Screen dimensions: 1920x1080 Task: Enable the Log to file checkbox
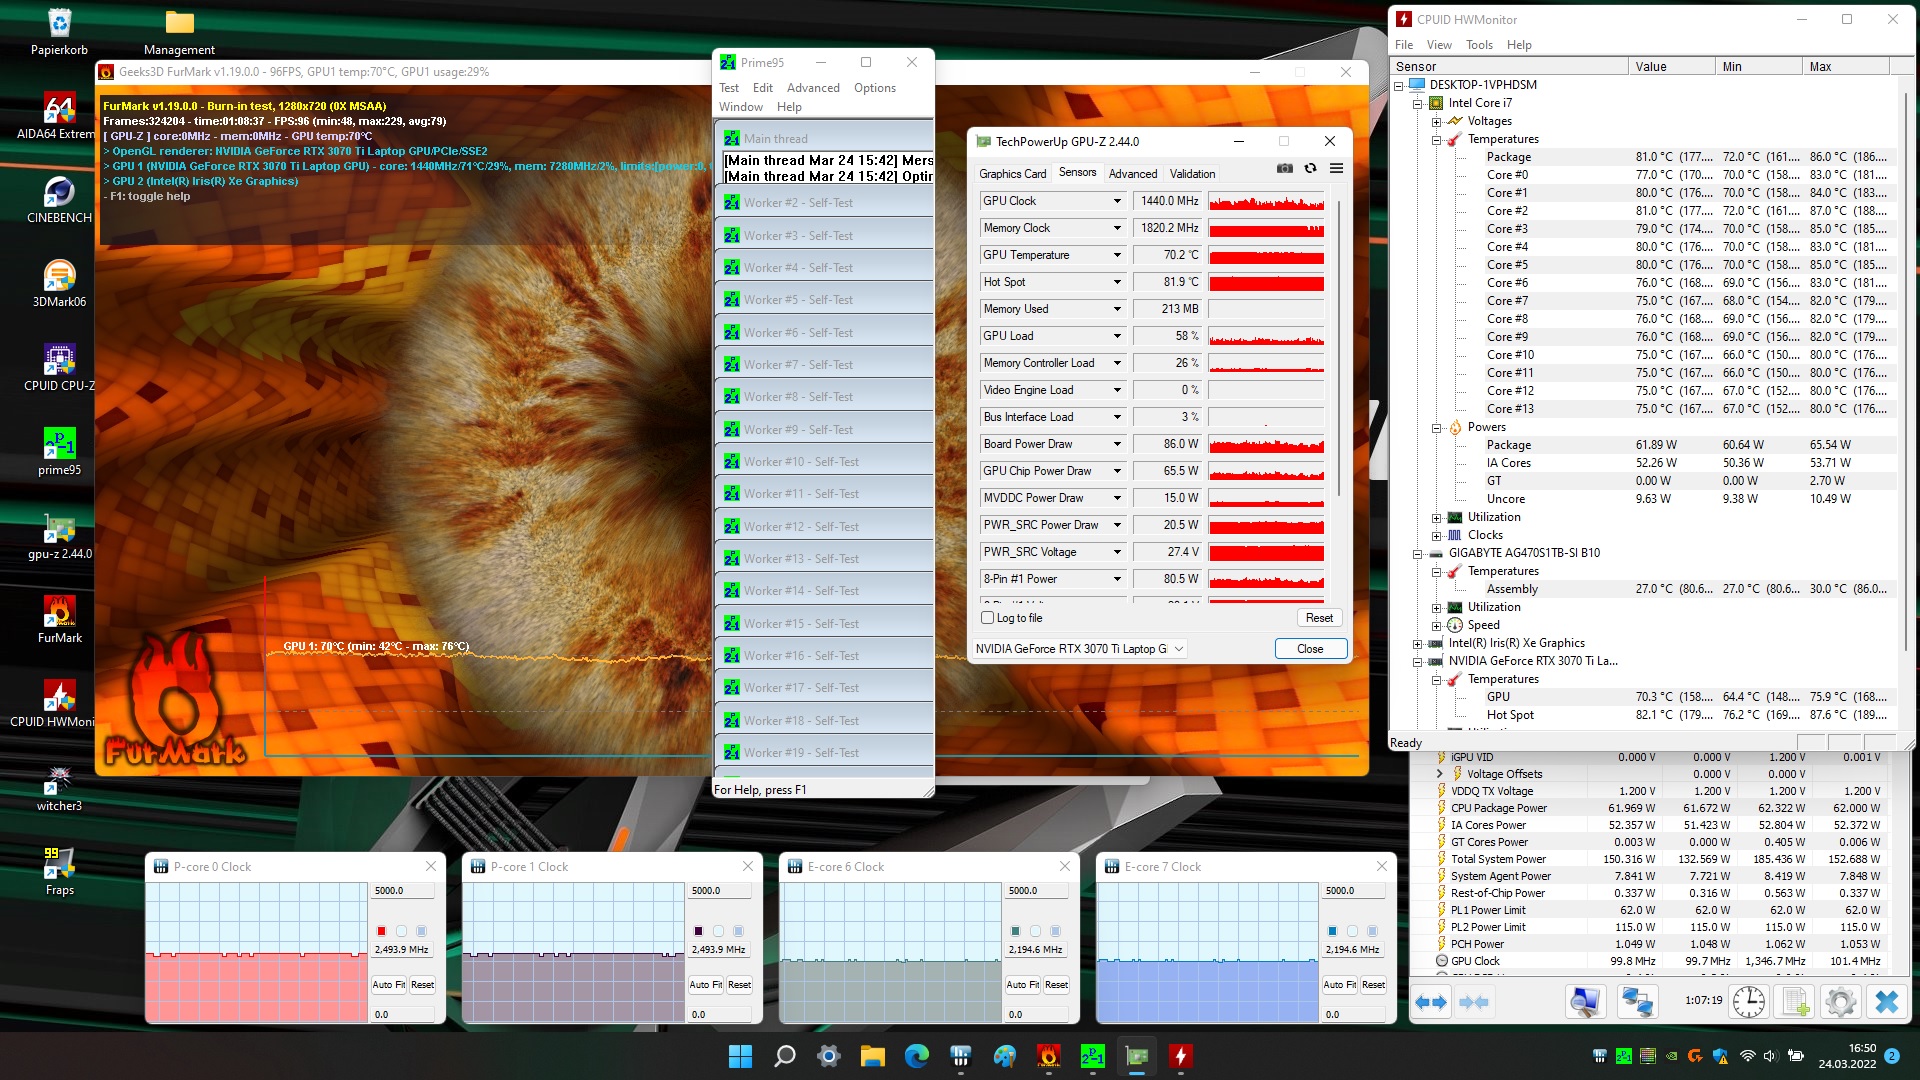tap(988, 618)
